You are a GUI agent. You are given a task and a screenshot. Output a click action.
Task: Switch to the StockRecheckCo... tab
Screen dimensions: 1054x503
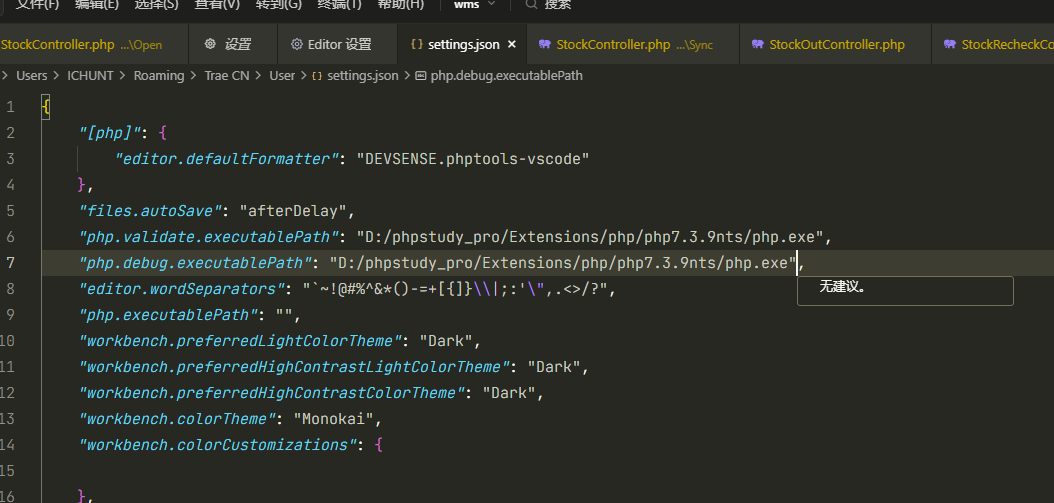coord(994,44)
